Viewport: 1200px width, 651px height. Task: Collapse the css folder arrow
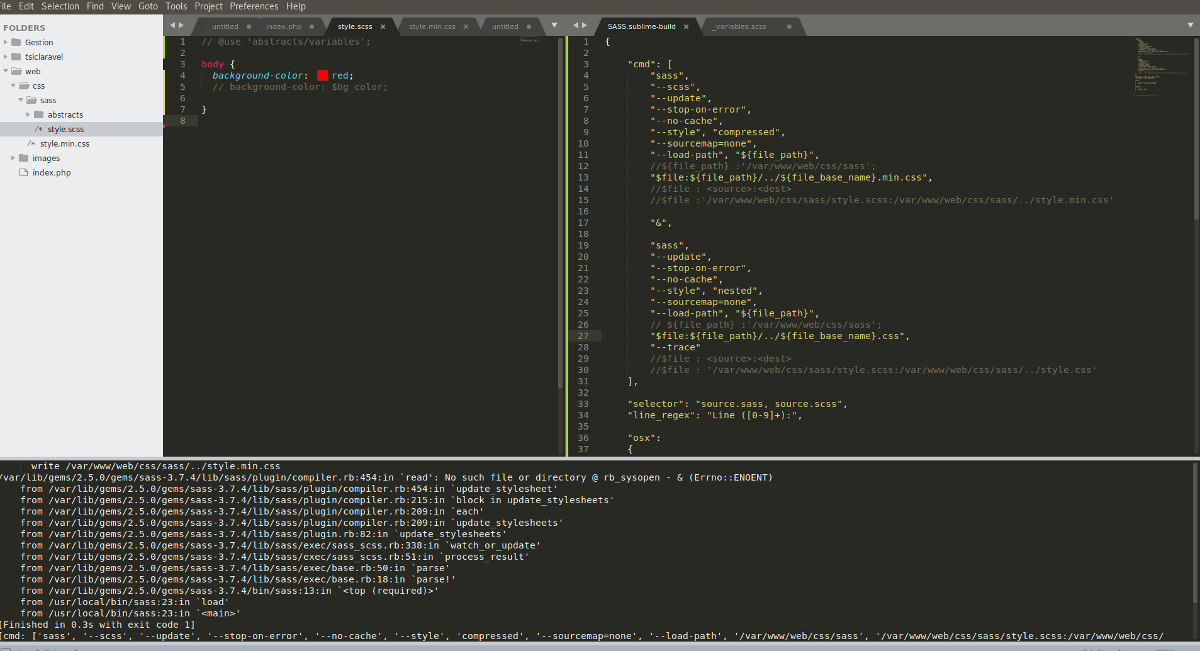13,86
